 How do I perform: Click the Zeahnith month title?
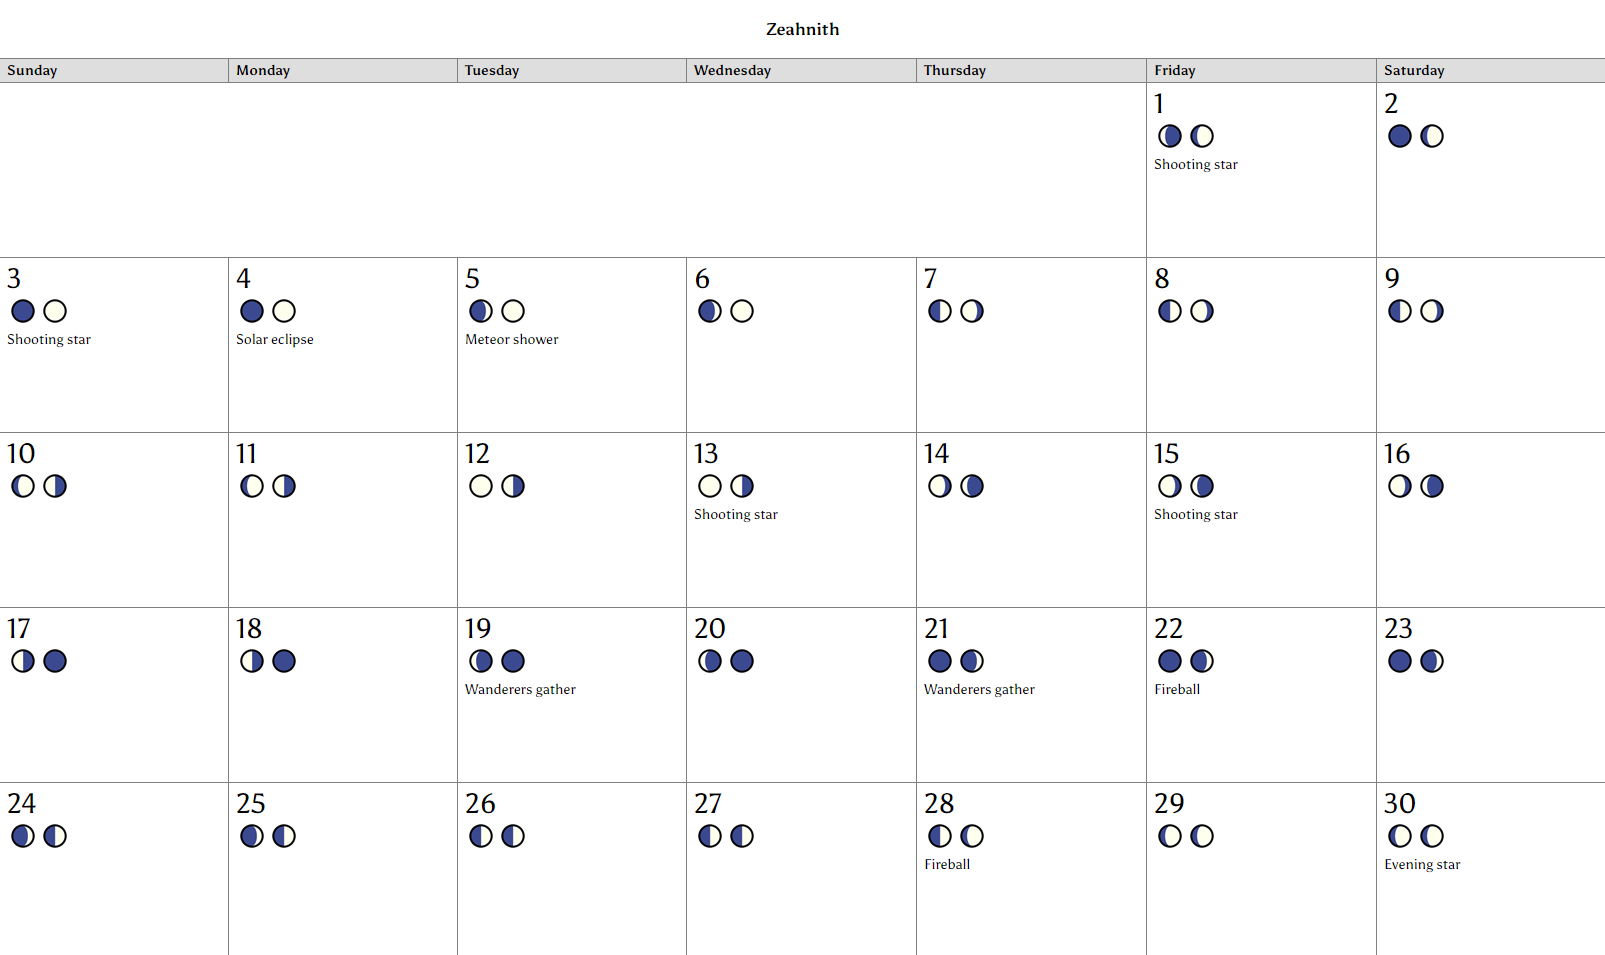coord(802,29)
